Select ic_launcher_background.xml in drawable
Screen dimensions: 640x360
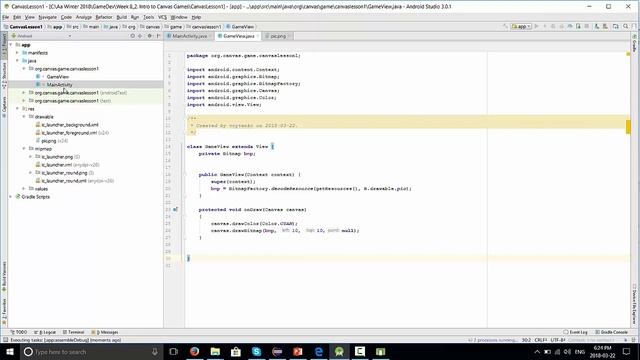coord(70,124)
